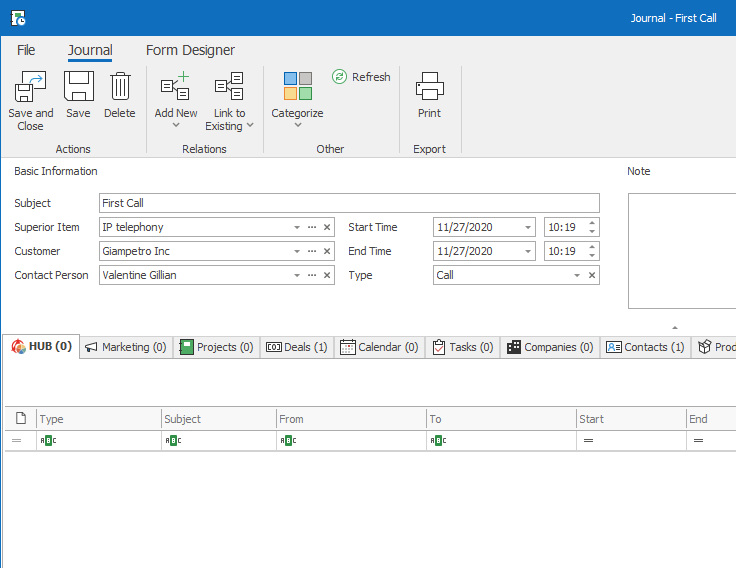
Task: Open Customer browse ellipsis button
Action: tap(312, 252)
